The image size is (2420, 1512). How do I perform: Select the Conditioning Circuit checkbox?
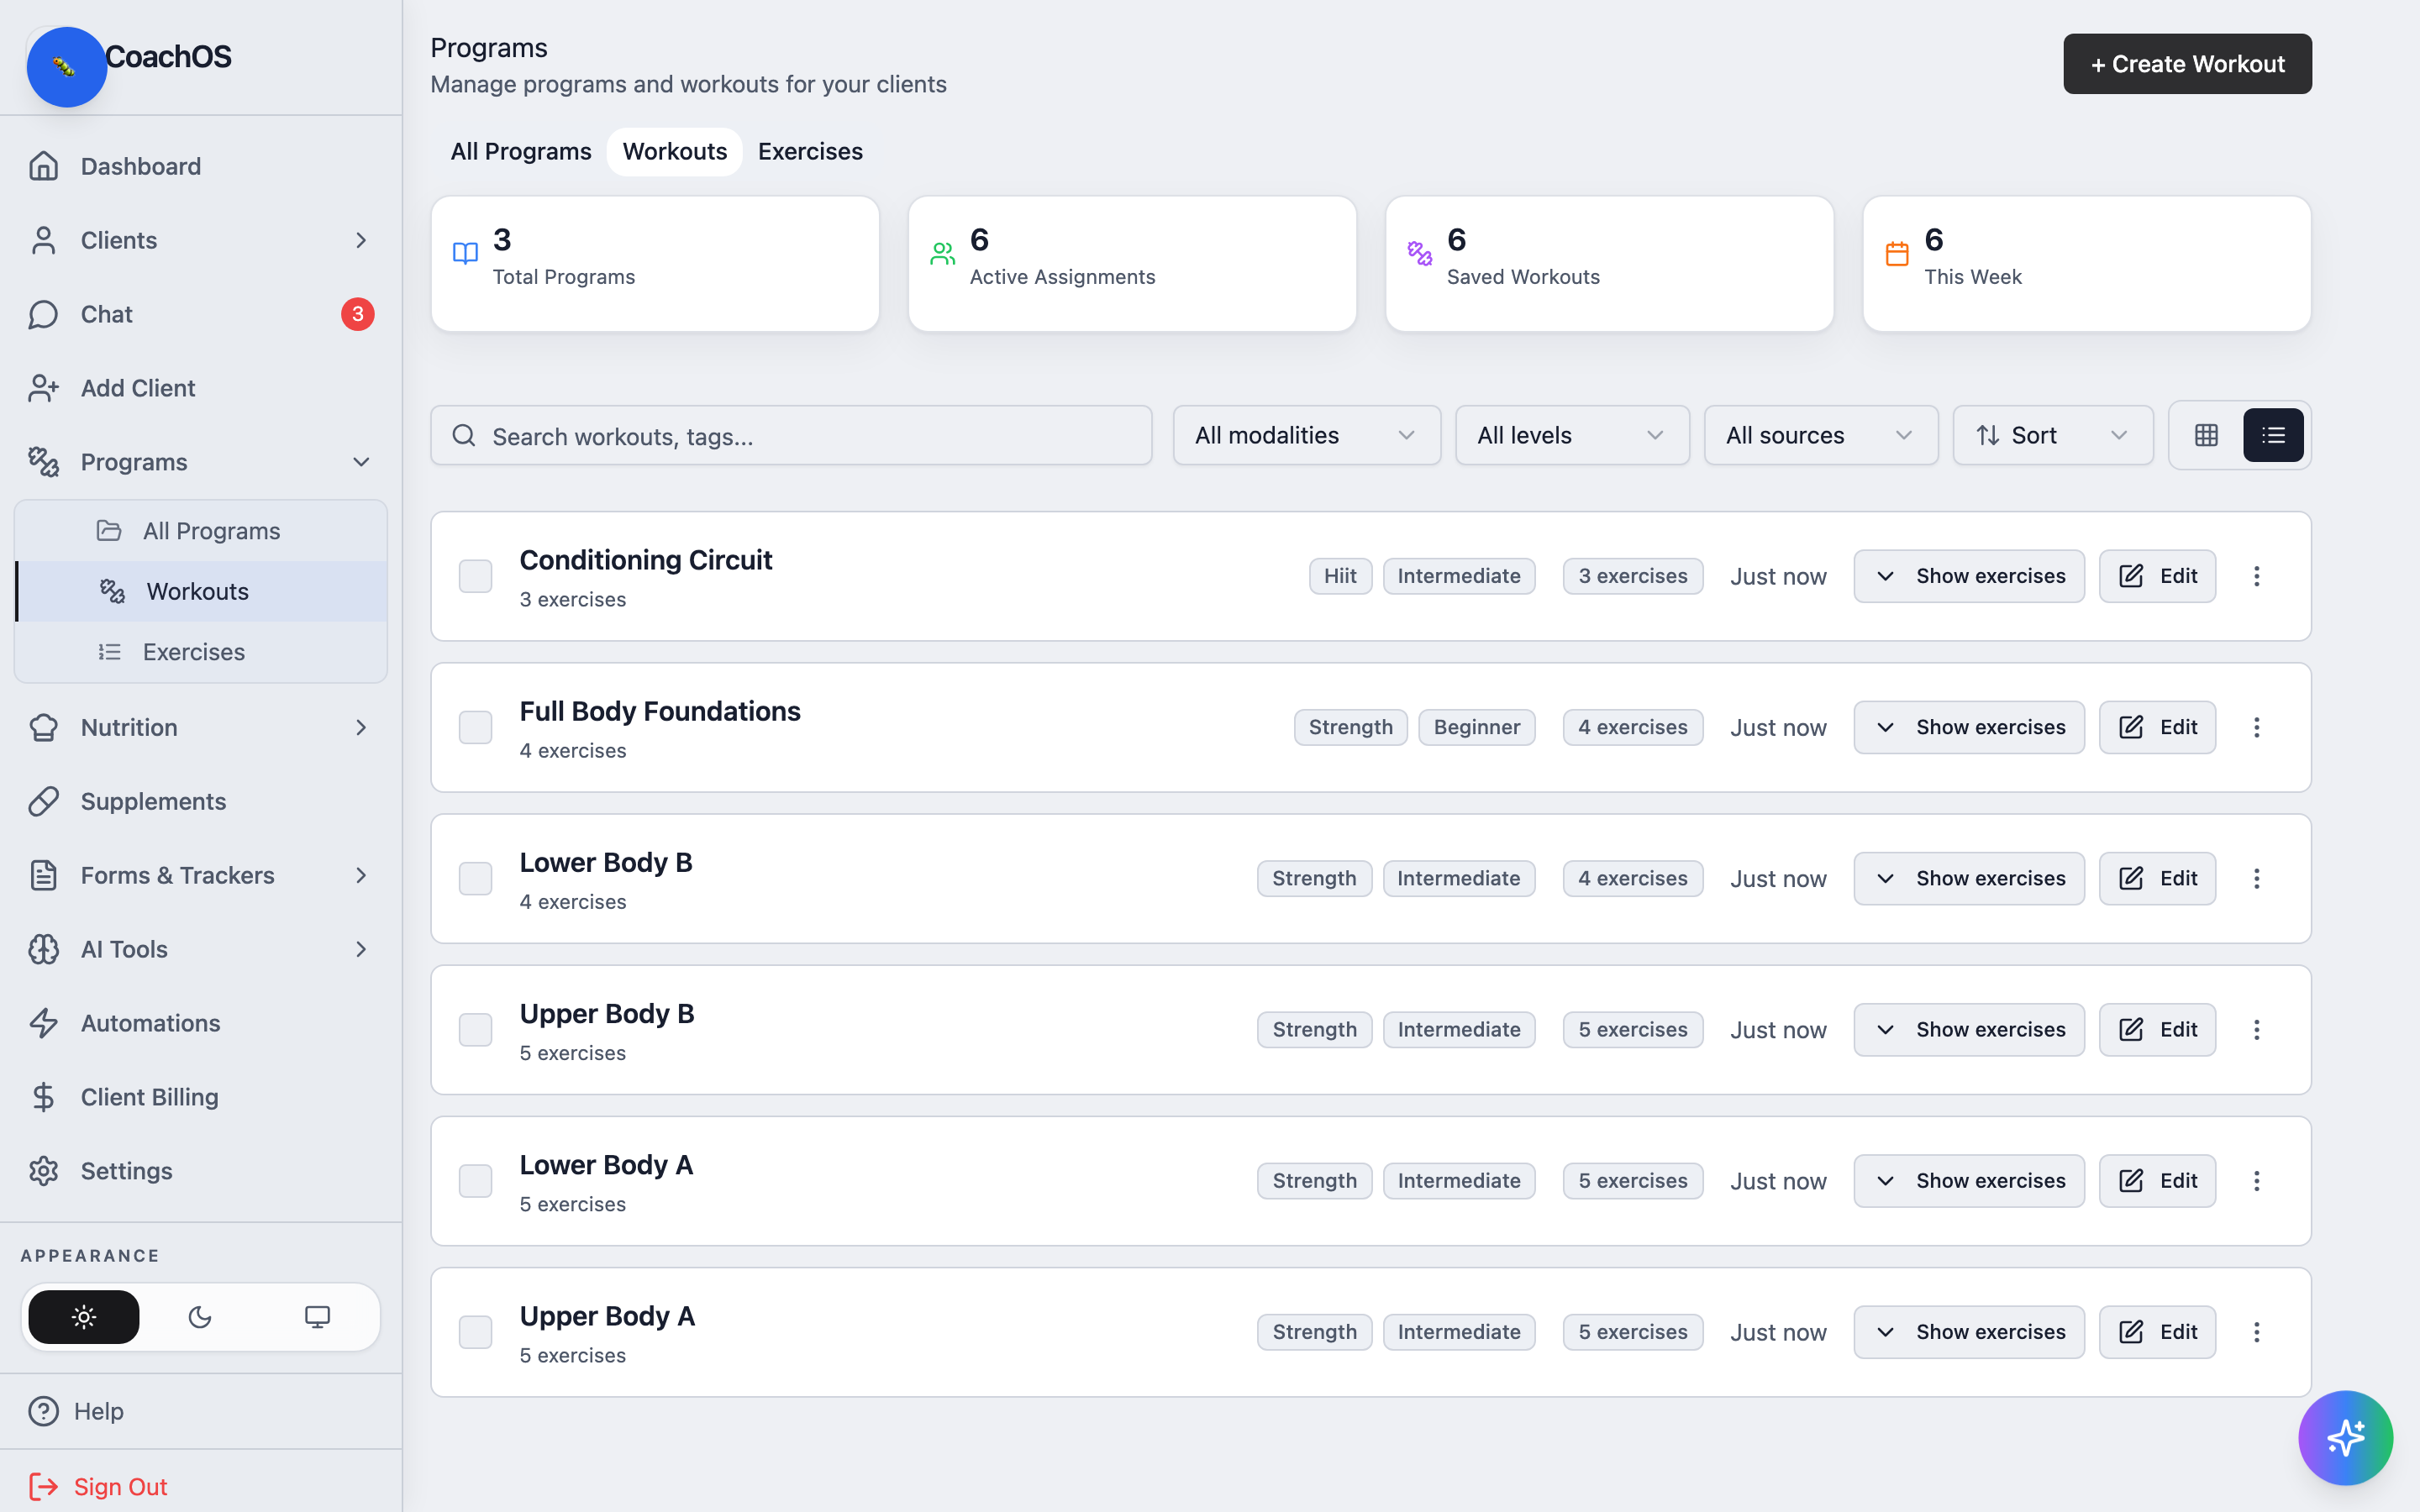(x=475, y=576)
